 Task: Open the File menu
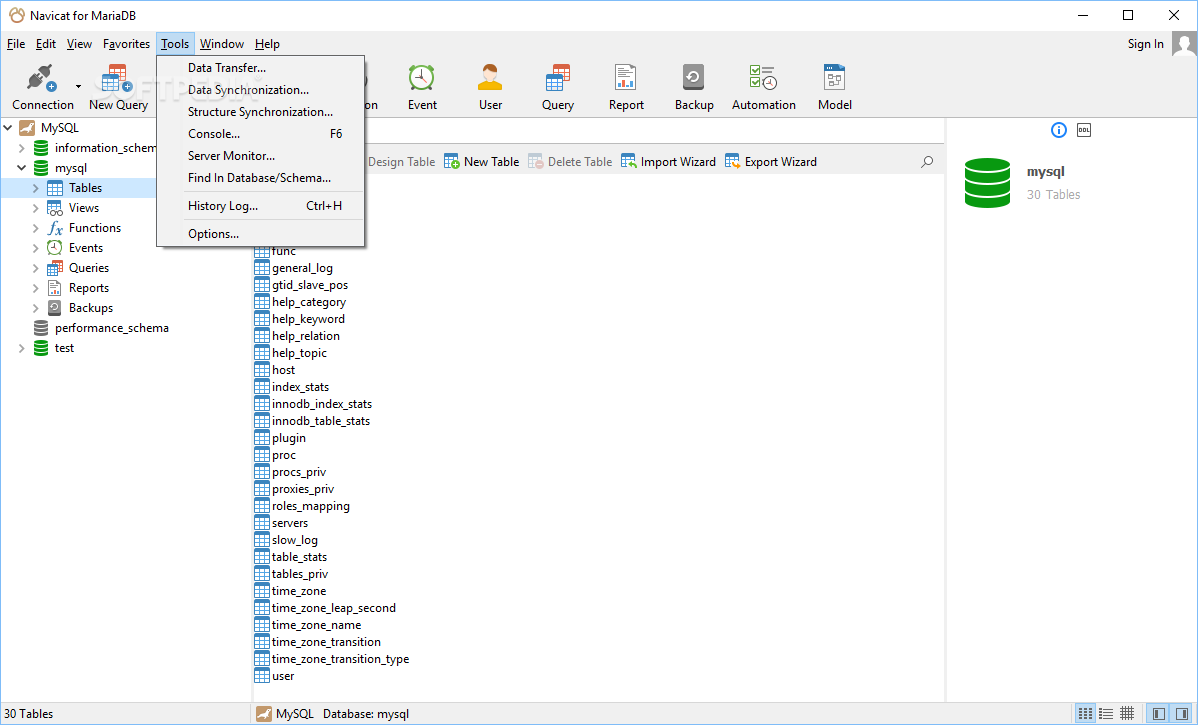pyautogui.click(x=15, y=44)
